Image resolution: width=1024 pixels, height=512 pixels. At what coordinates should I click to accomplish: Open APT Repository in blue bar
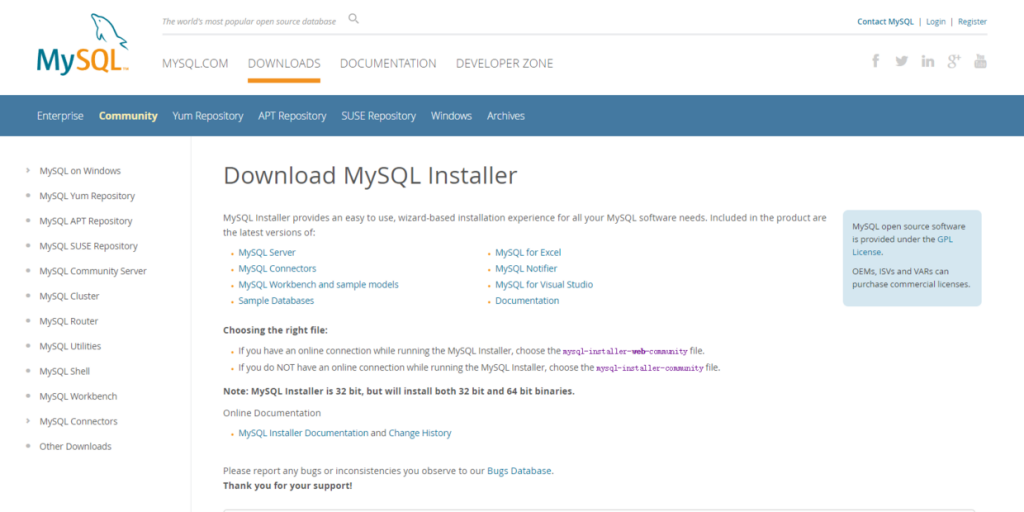click(292, 116)
